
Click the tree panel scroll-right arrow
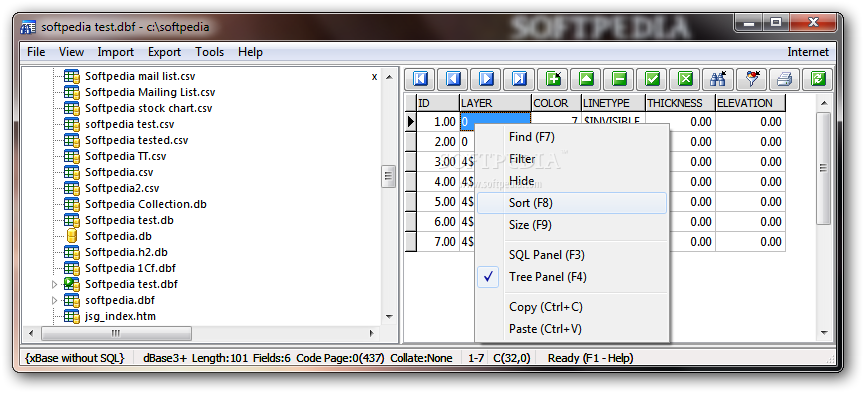(371, 333)
